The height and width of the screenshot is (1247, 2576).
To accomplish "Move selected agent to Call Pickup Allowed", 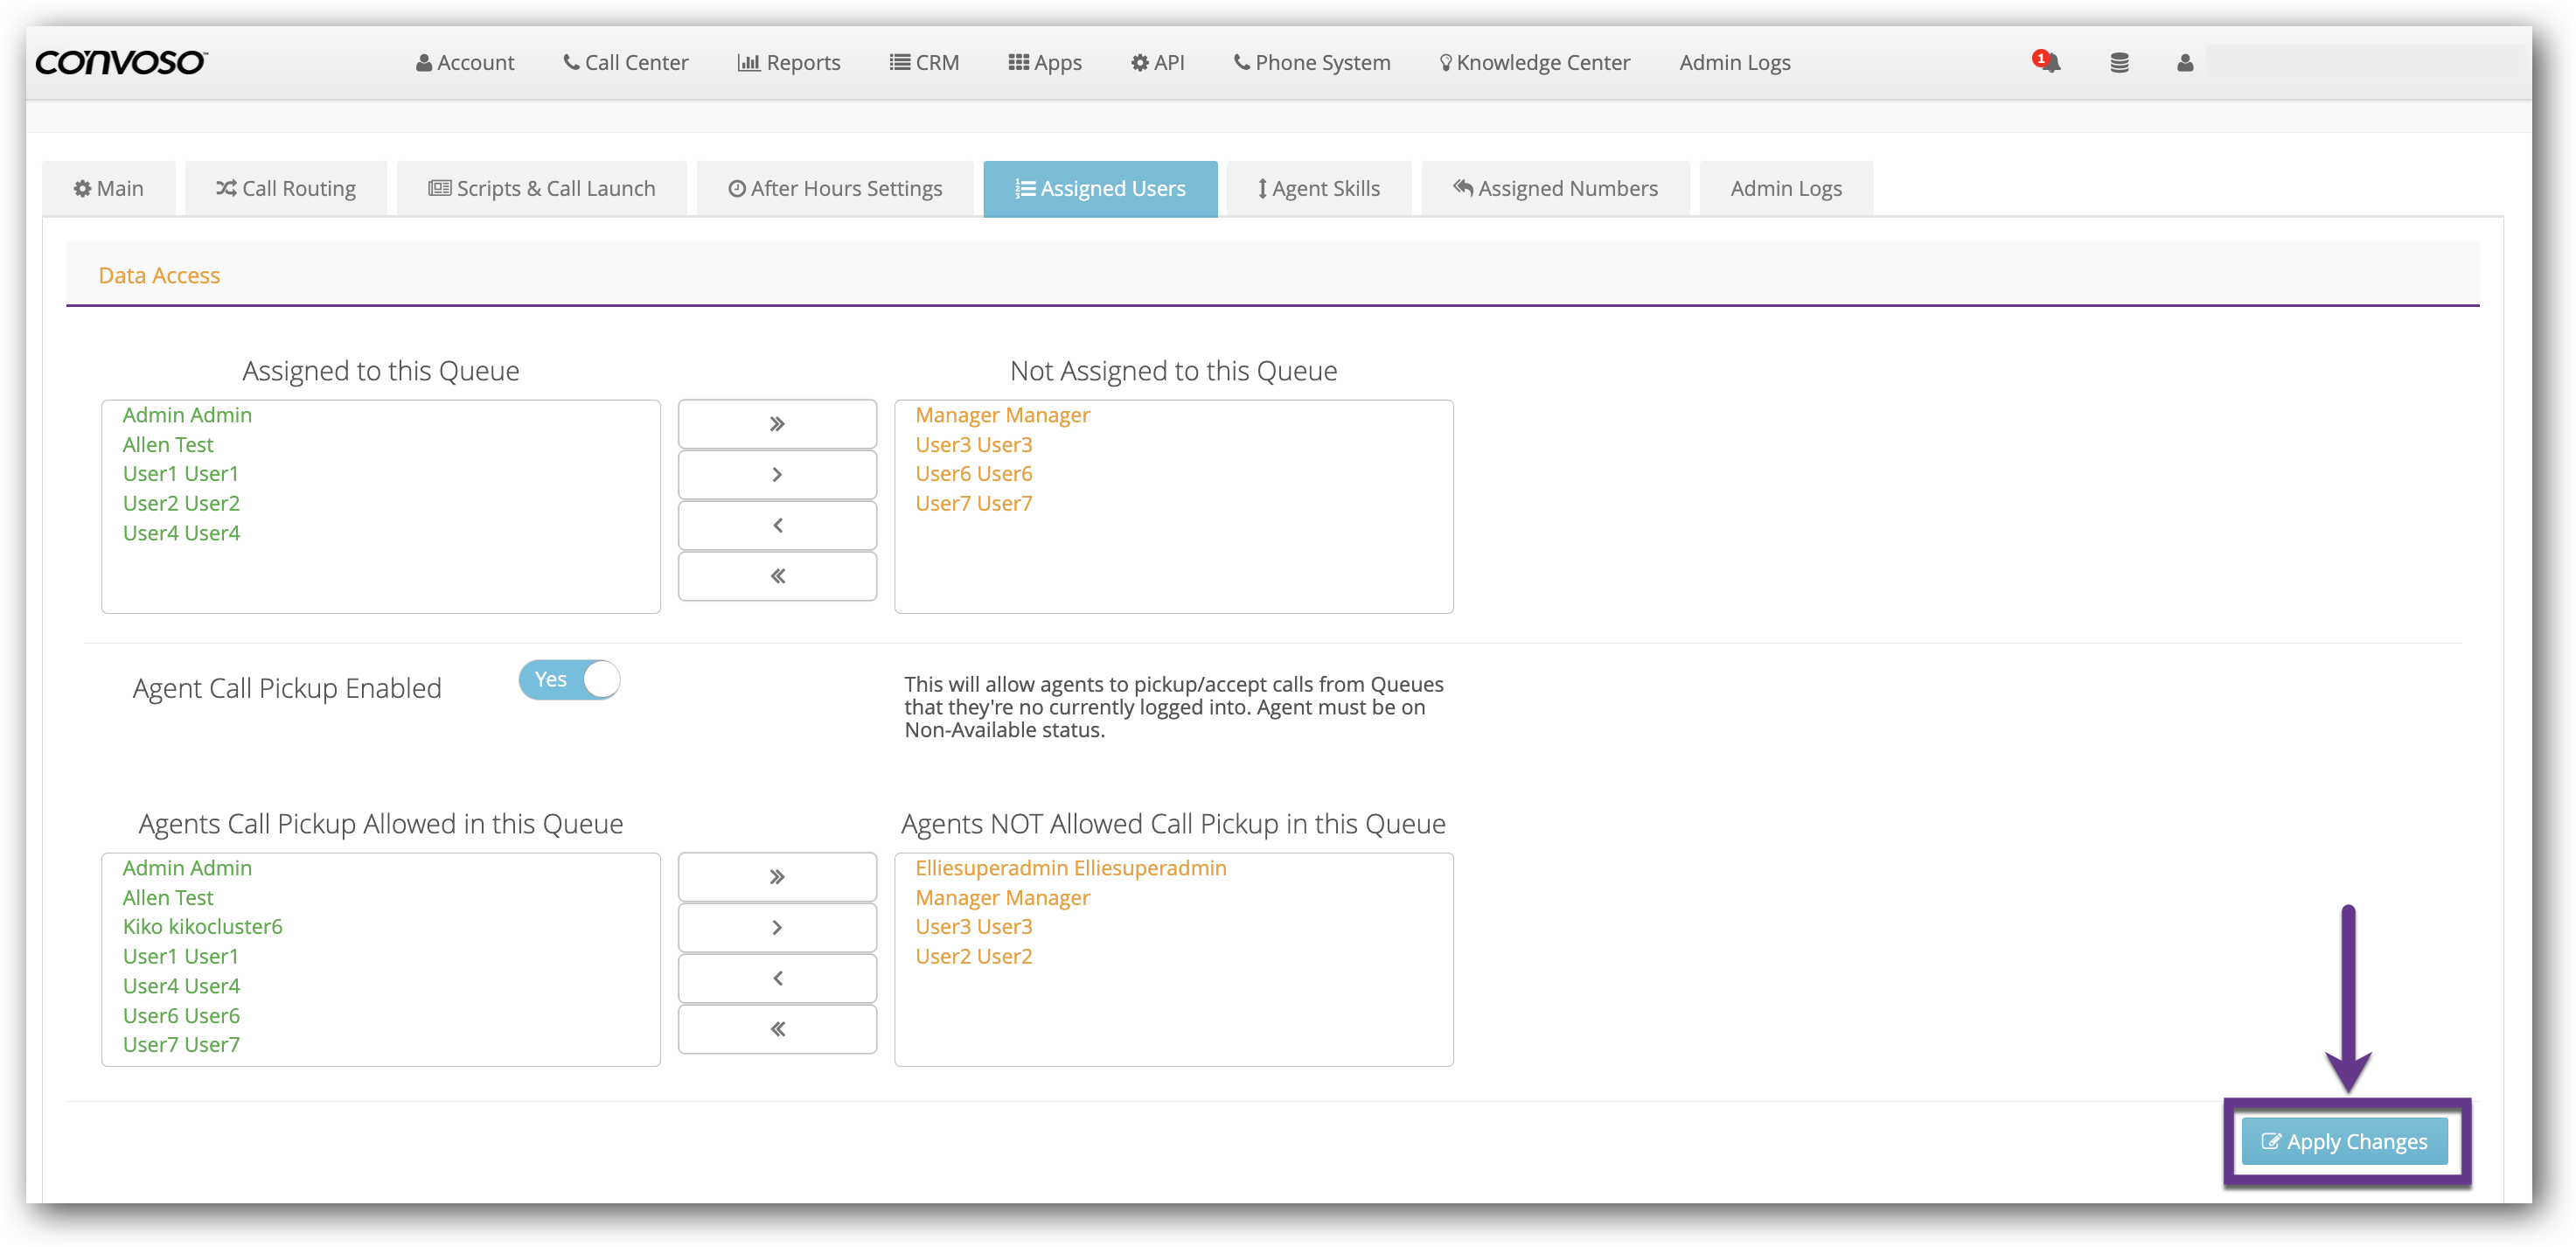I will pyautogui.click(x=777, y=979).
